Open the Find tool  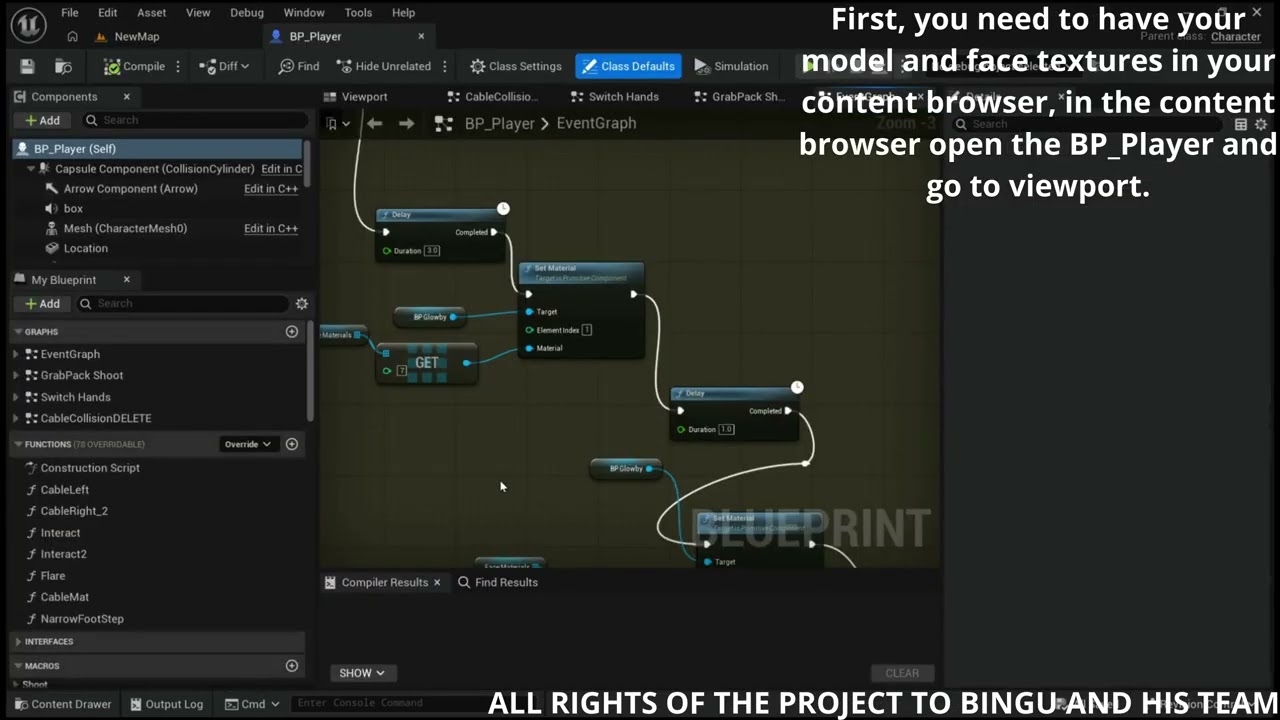[x=299, y=66]
